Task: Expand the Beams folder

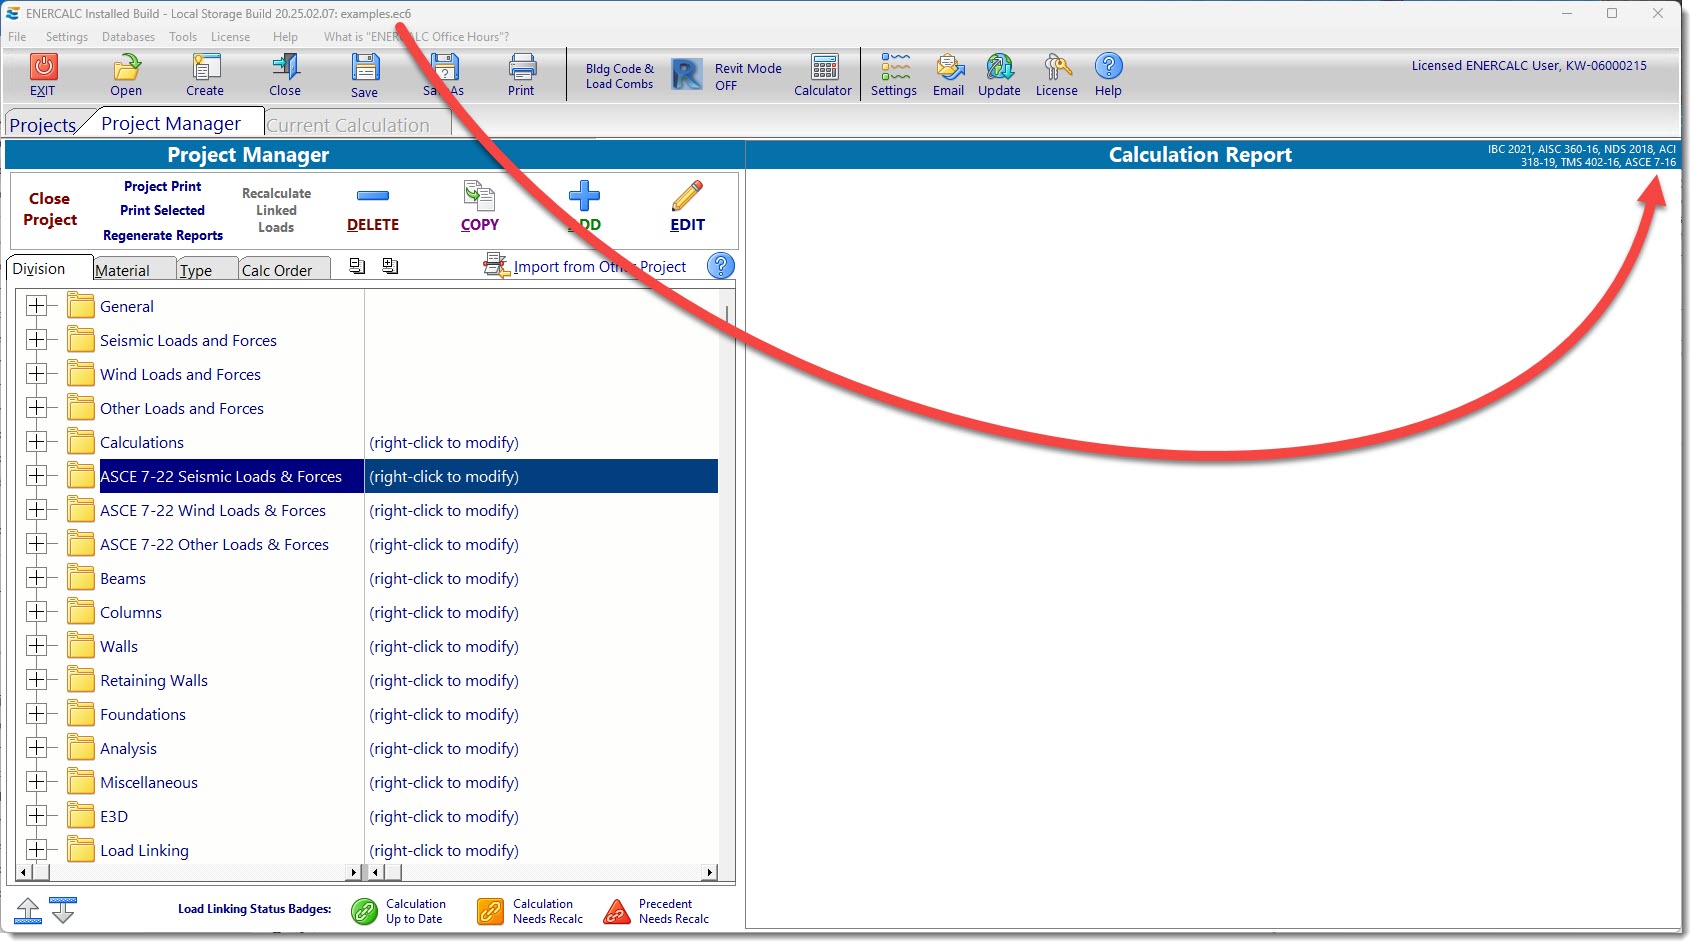Action: (x=36, y=578)
